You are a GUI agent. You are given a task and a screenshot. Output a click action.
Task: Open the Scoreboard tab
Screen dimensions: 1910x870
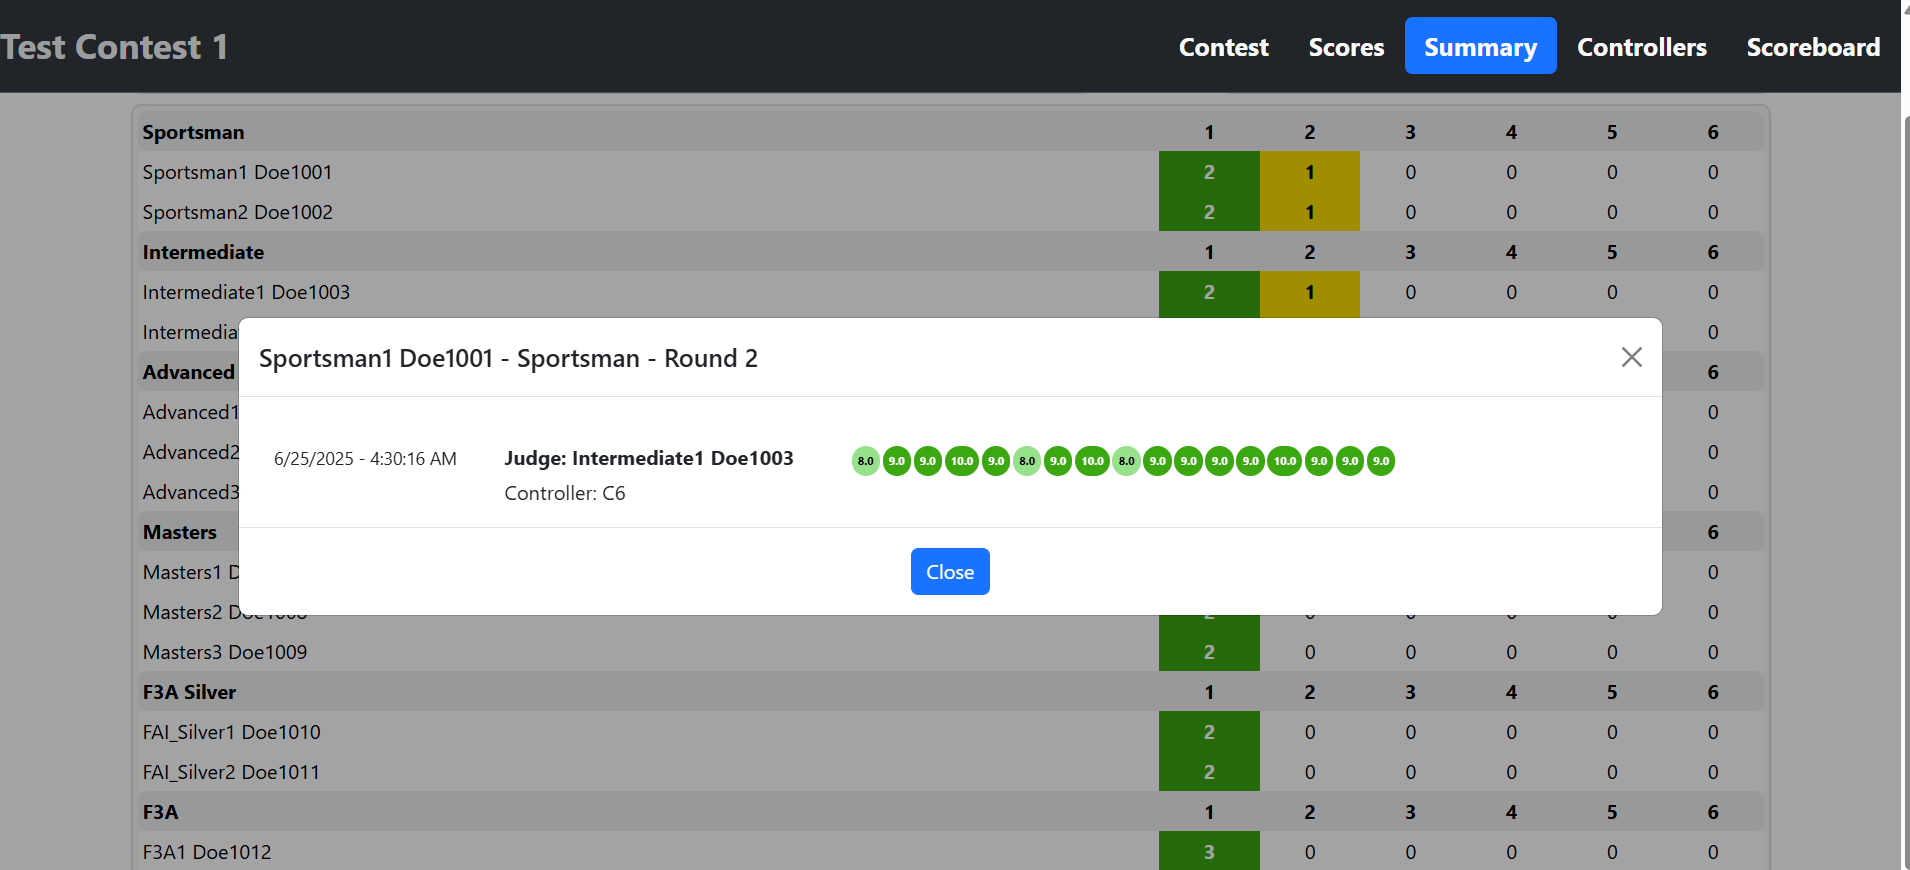(x=1812, y=47)
